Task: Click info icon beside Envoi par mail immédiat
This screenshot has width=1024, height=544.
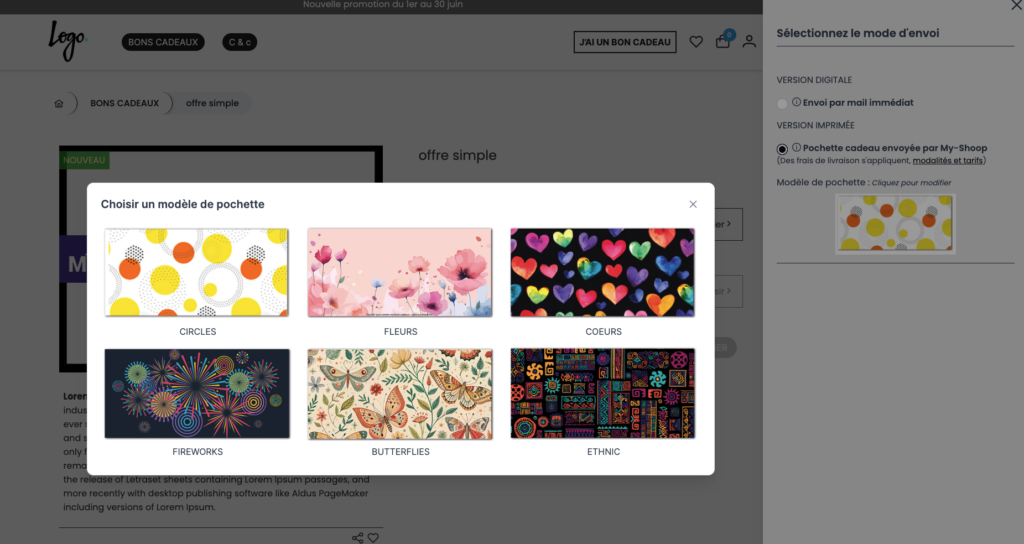Action: tap(796, 102)
